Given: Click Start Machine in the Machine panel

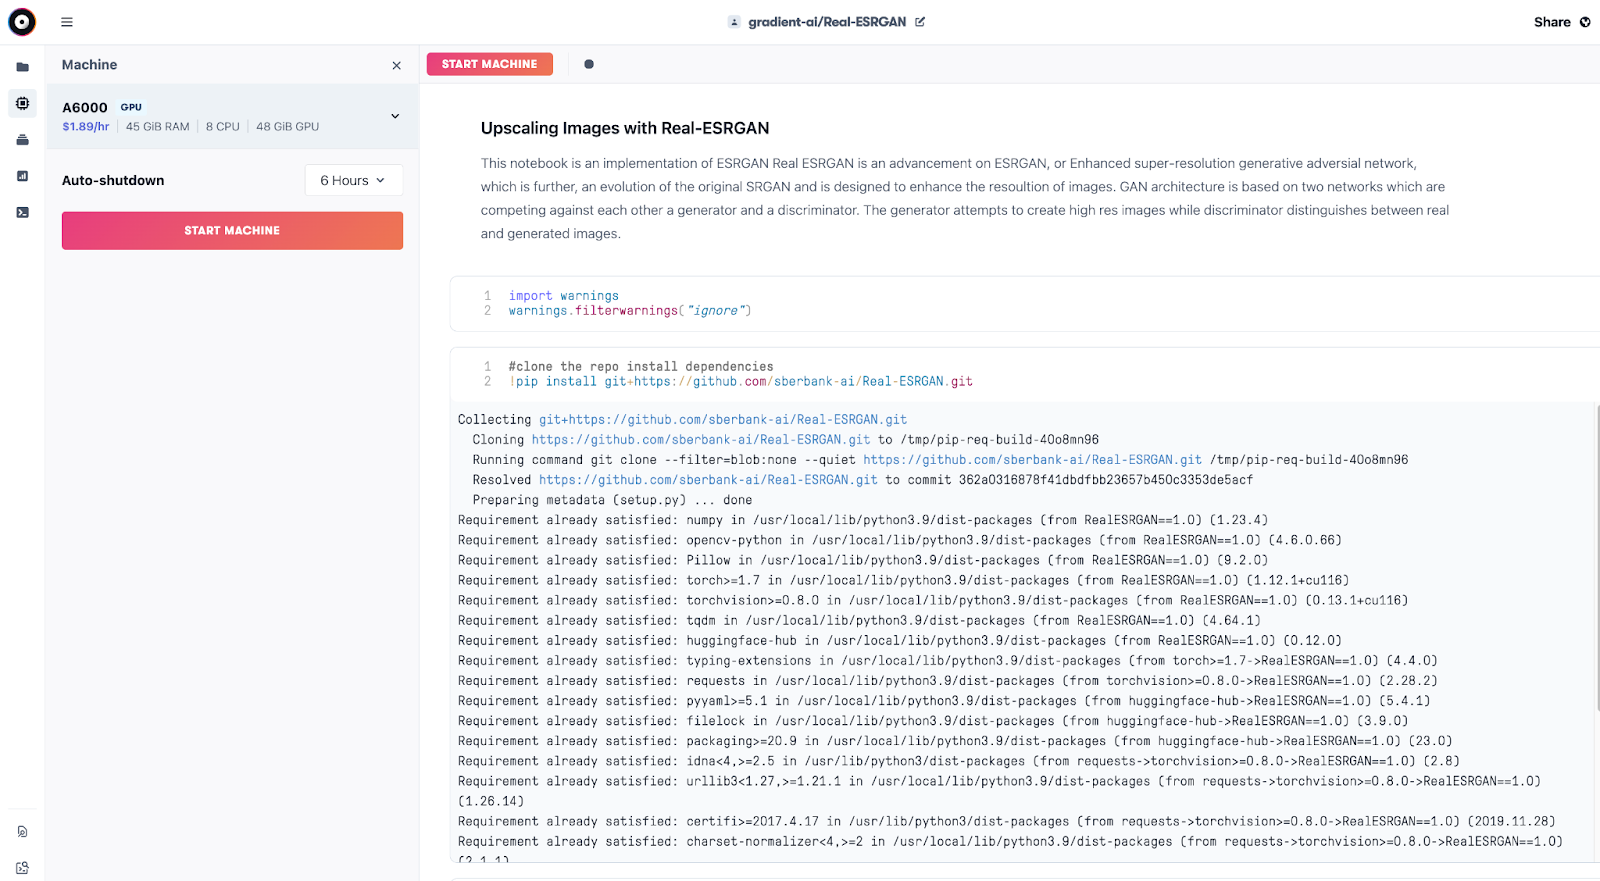Looking at the screenshot, I should (x=232, y=230).
